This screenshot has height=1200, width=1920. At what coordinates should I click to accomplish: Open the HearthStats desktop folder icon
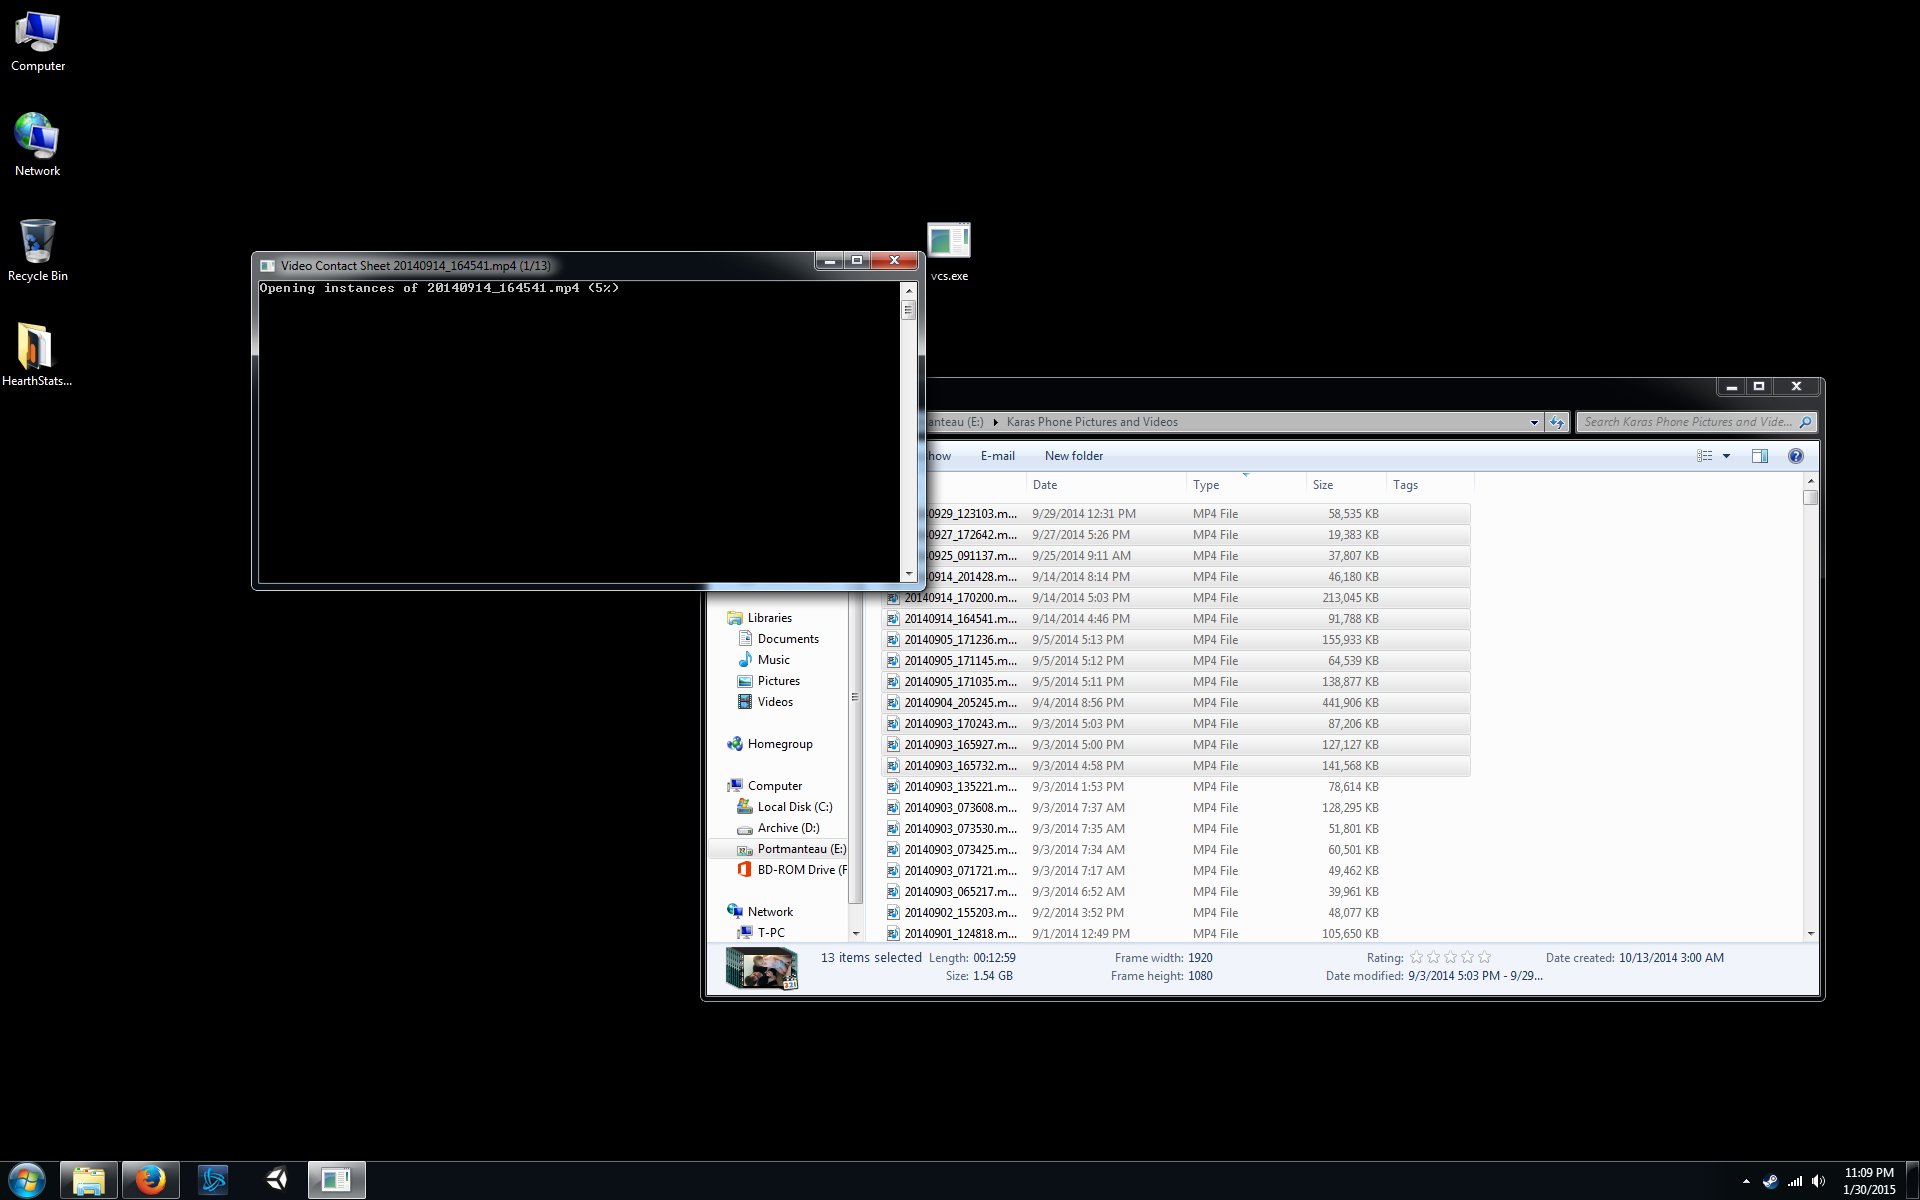[36, 348]
